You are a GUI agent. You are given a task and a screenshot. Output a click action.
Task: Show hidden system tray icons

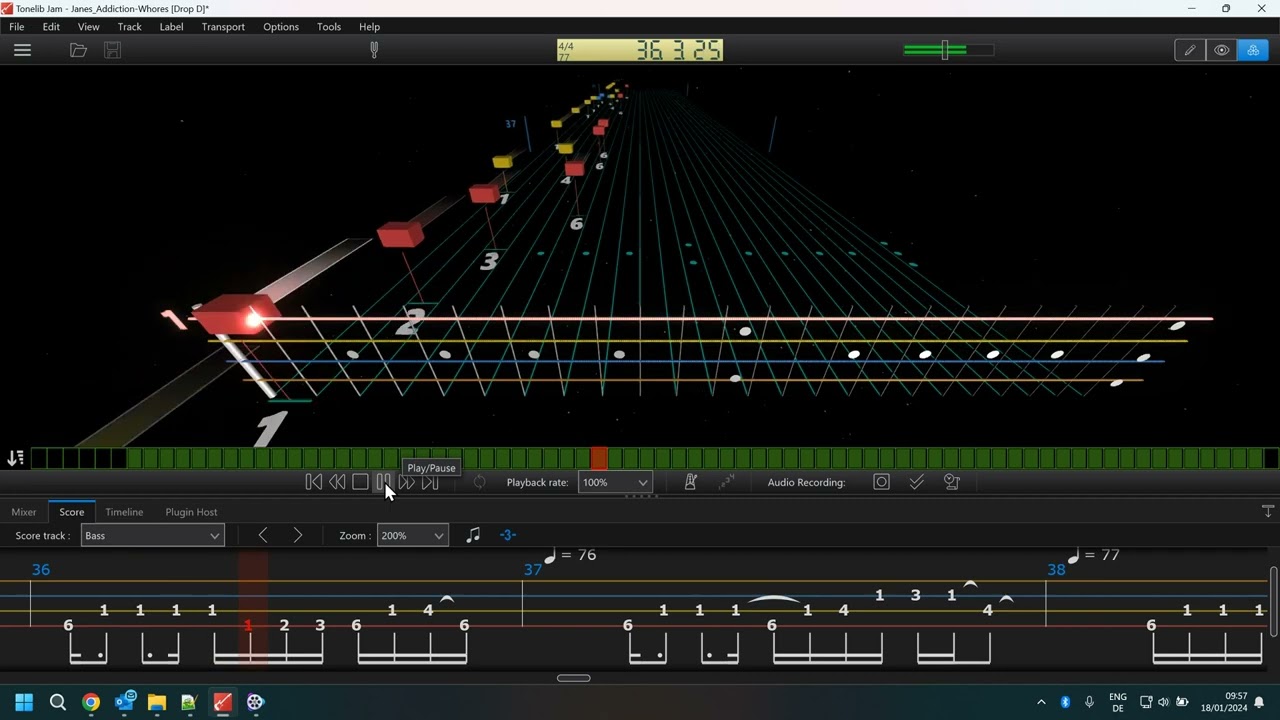pyautogui.click(x=1041, y=702)
